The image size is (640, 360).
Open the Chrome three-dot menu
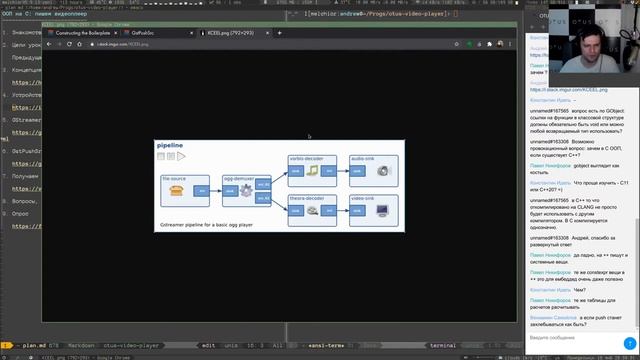(x=510, y=44)
